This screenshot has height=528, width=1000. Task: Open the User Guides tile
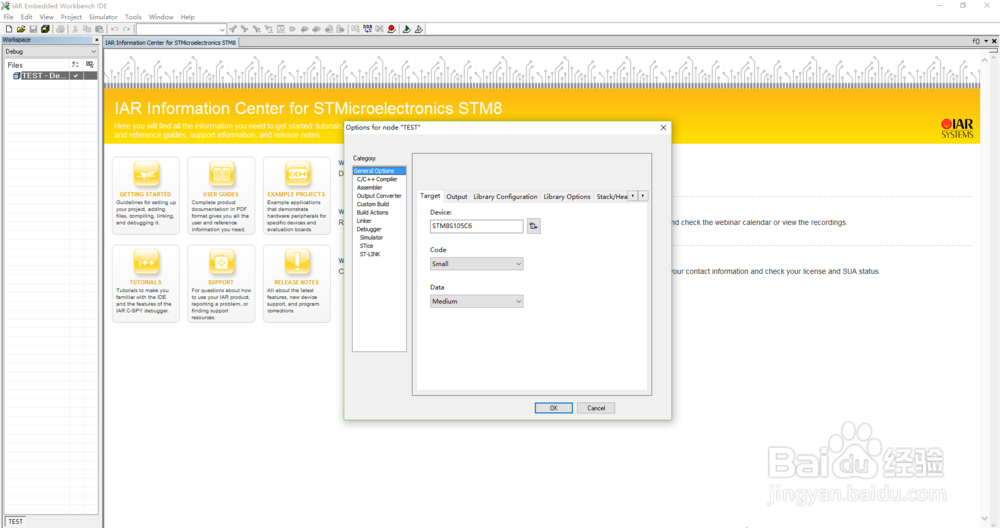coord(221,195)
